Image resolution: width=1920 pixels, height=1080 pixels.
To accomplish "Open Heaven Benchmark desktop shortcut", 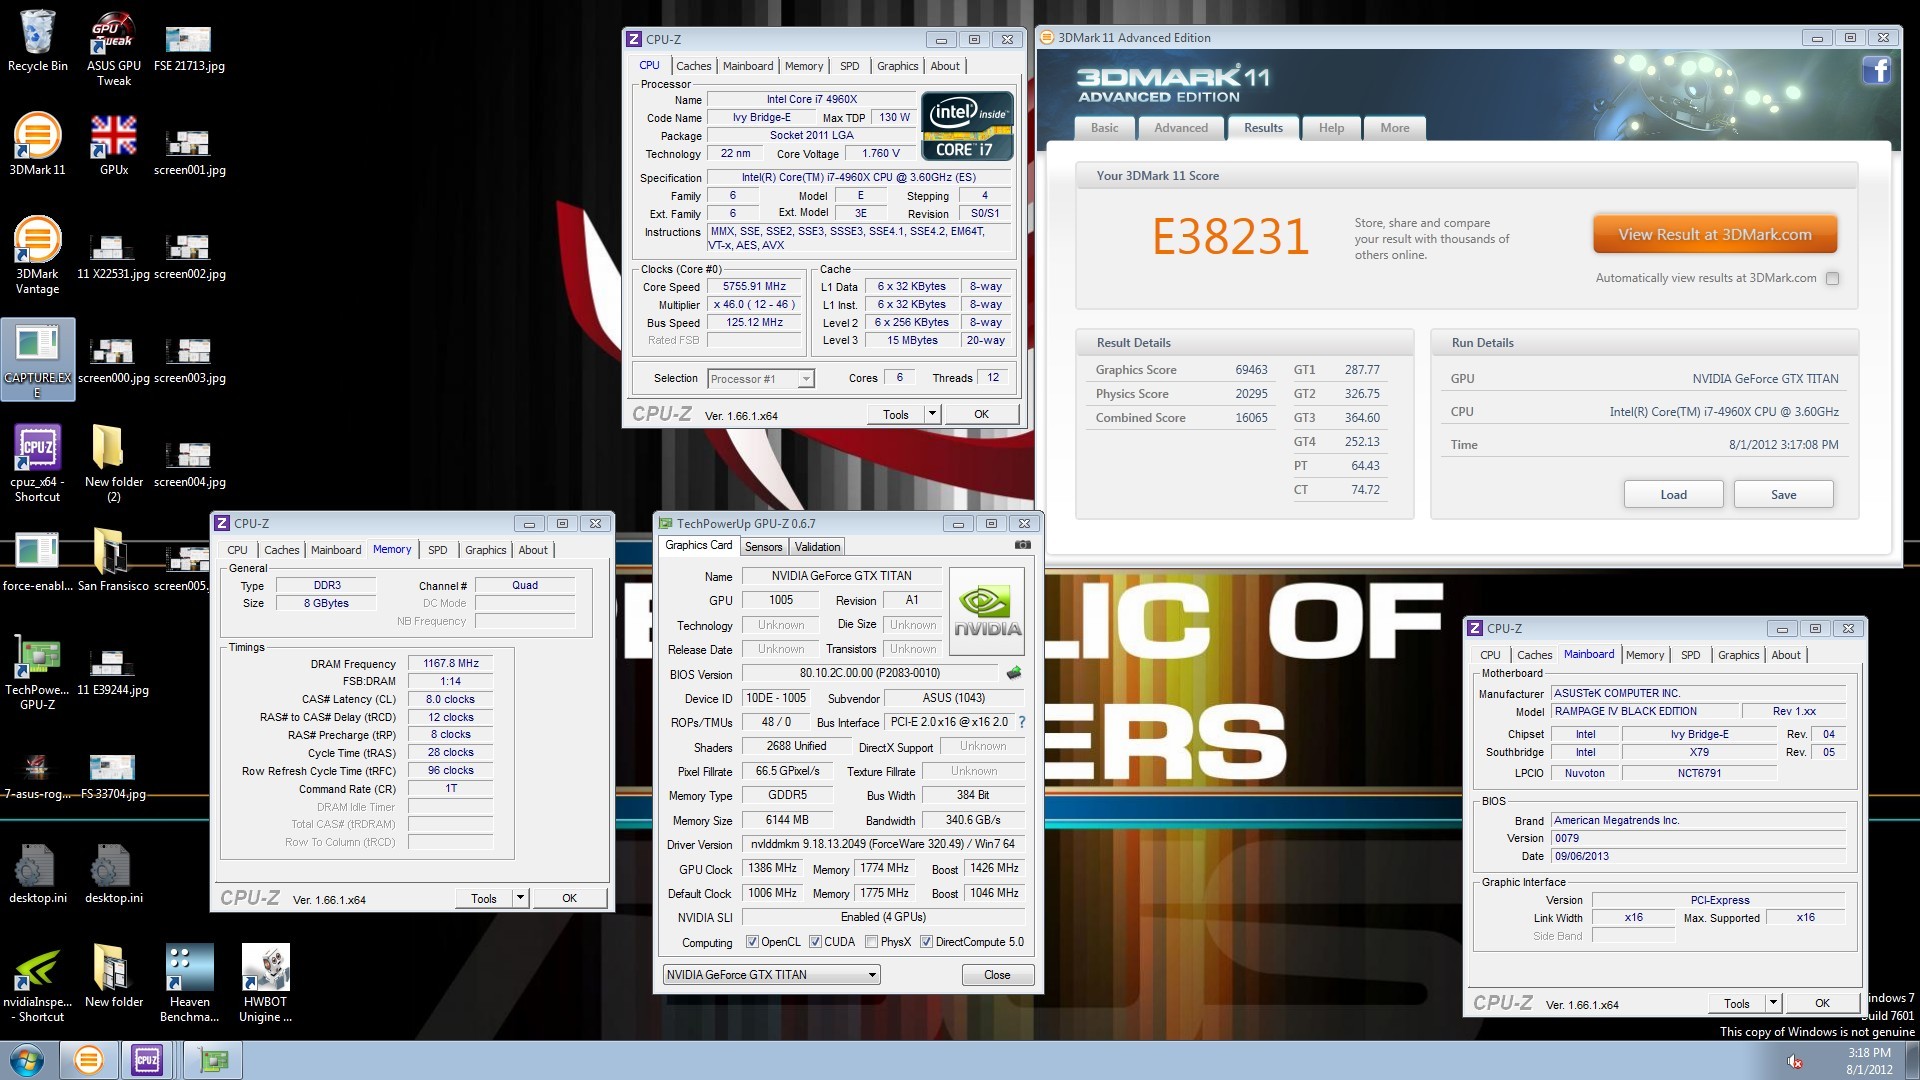I will pos(190,983).
